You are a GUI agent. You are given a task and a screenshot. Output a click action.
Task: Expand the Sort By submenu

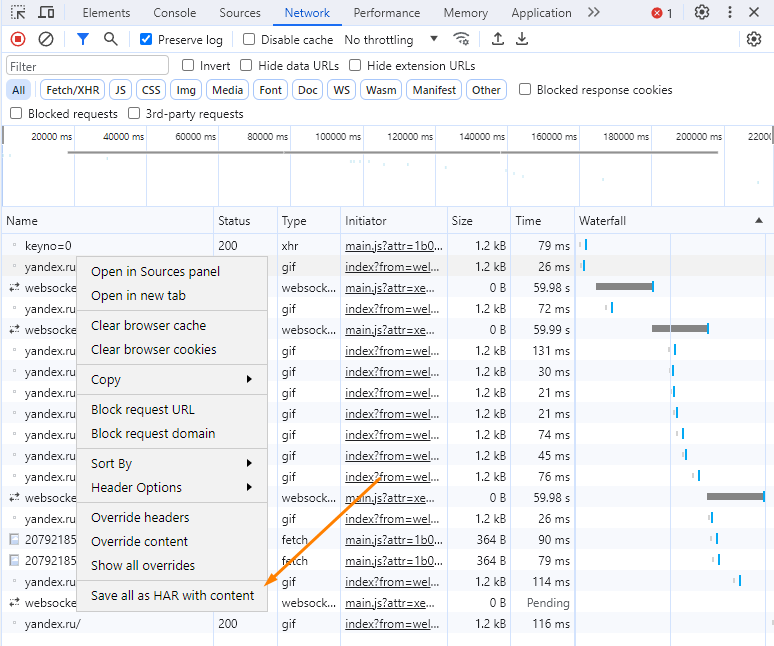point(172,463)
